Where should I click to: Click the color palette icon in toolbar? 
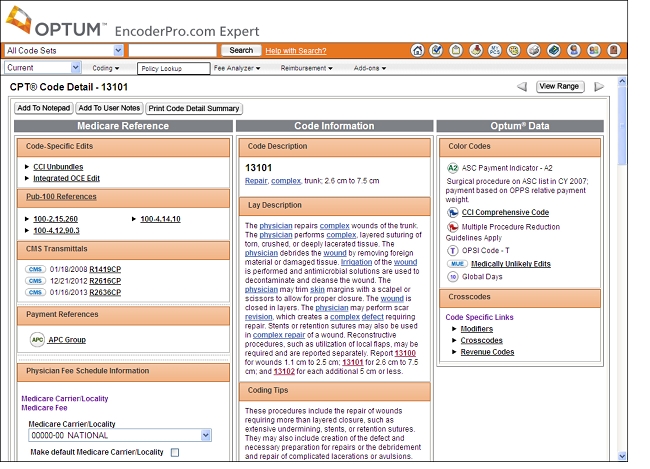514,51
